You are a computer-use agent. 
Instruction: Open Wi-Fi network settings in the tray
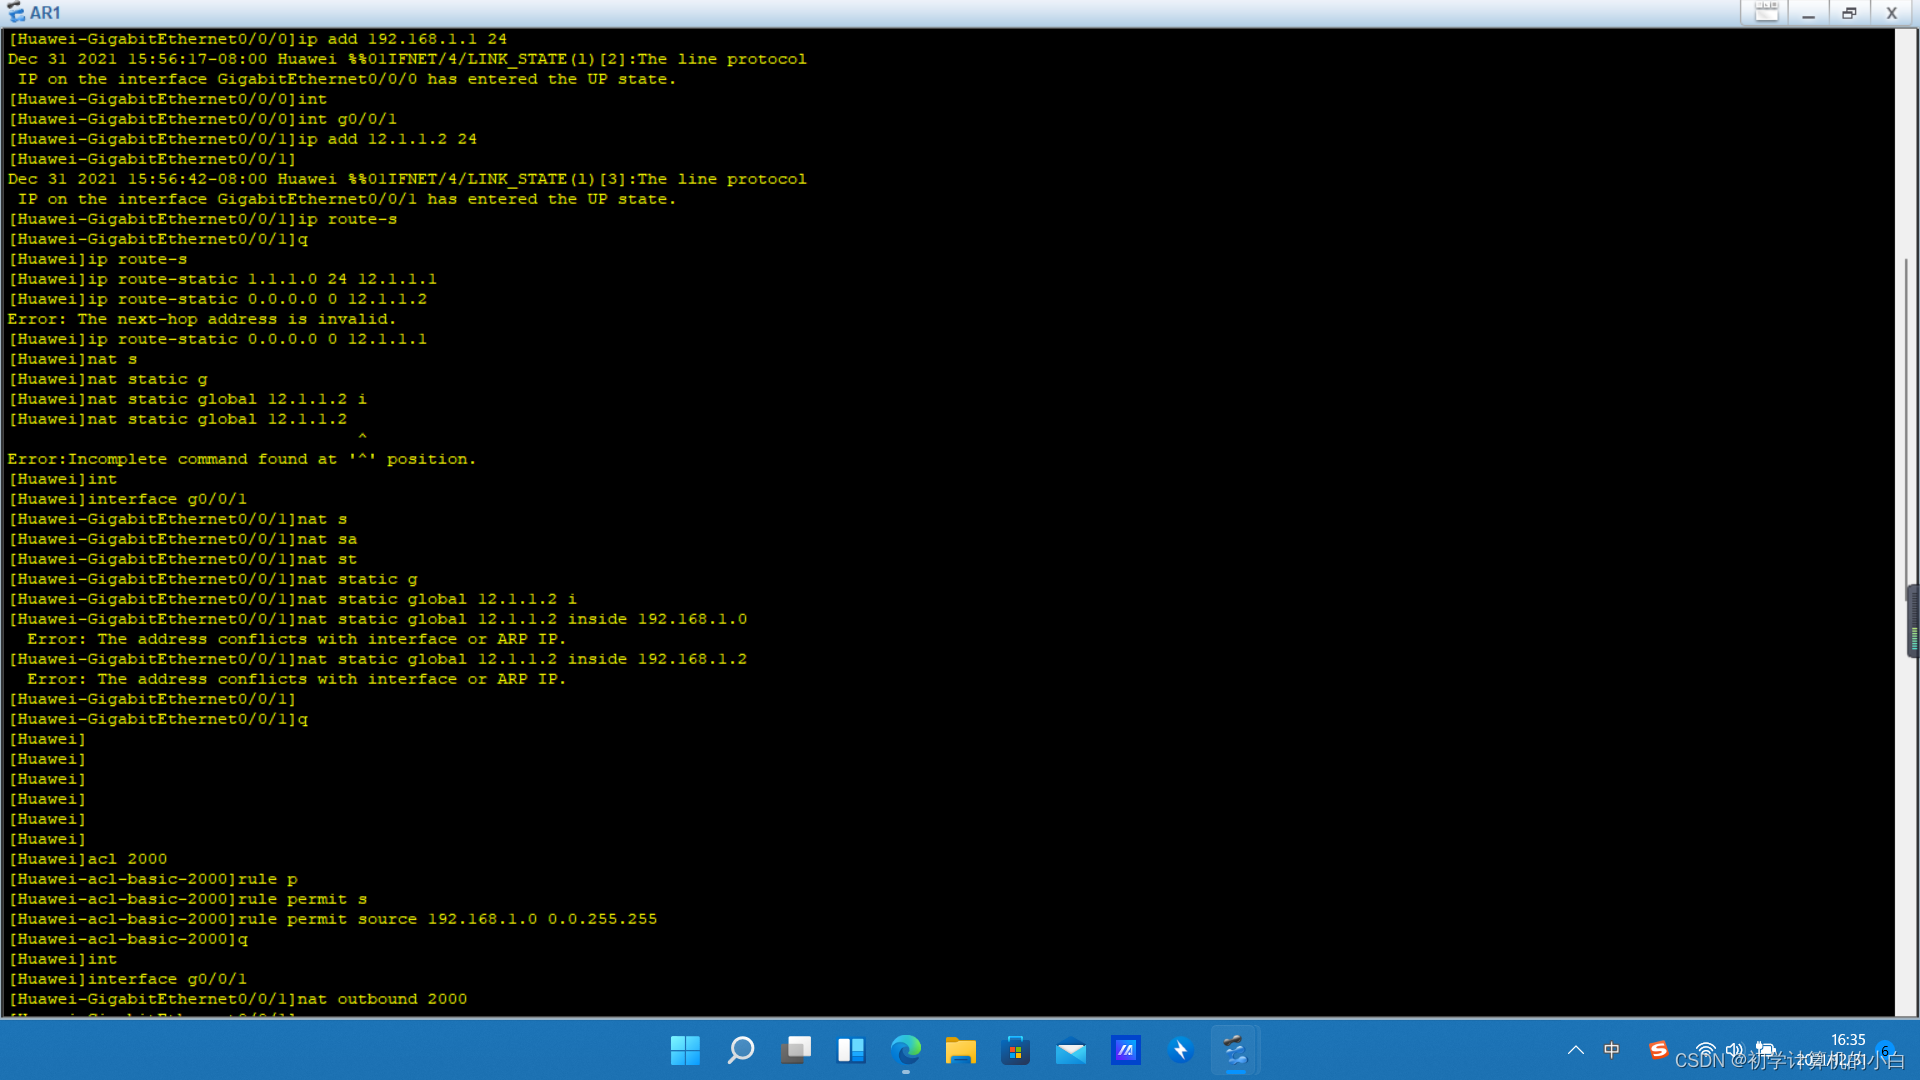click(1706, 1050)
